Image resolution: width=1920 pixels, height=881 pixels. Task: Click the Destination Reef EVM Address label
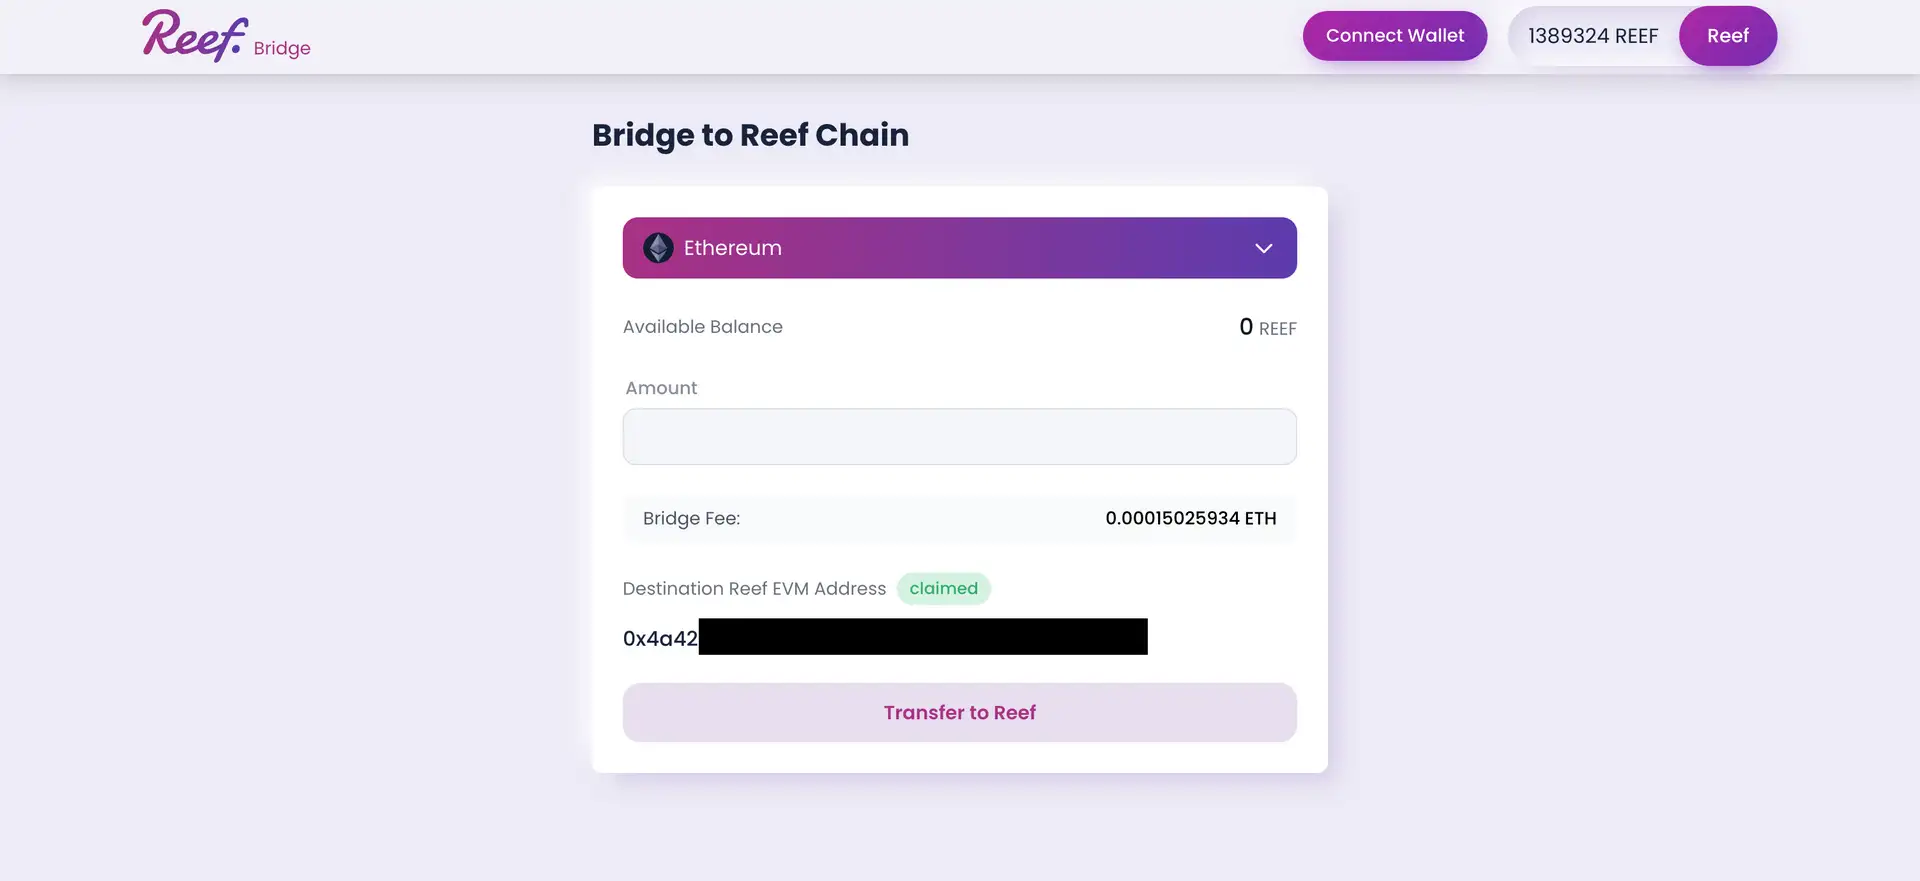click(x=754, y=589)
